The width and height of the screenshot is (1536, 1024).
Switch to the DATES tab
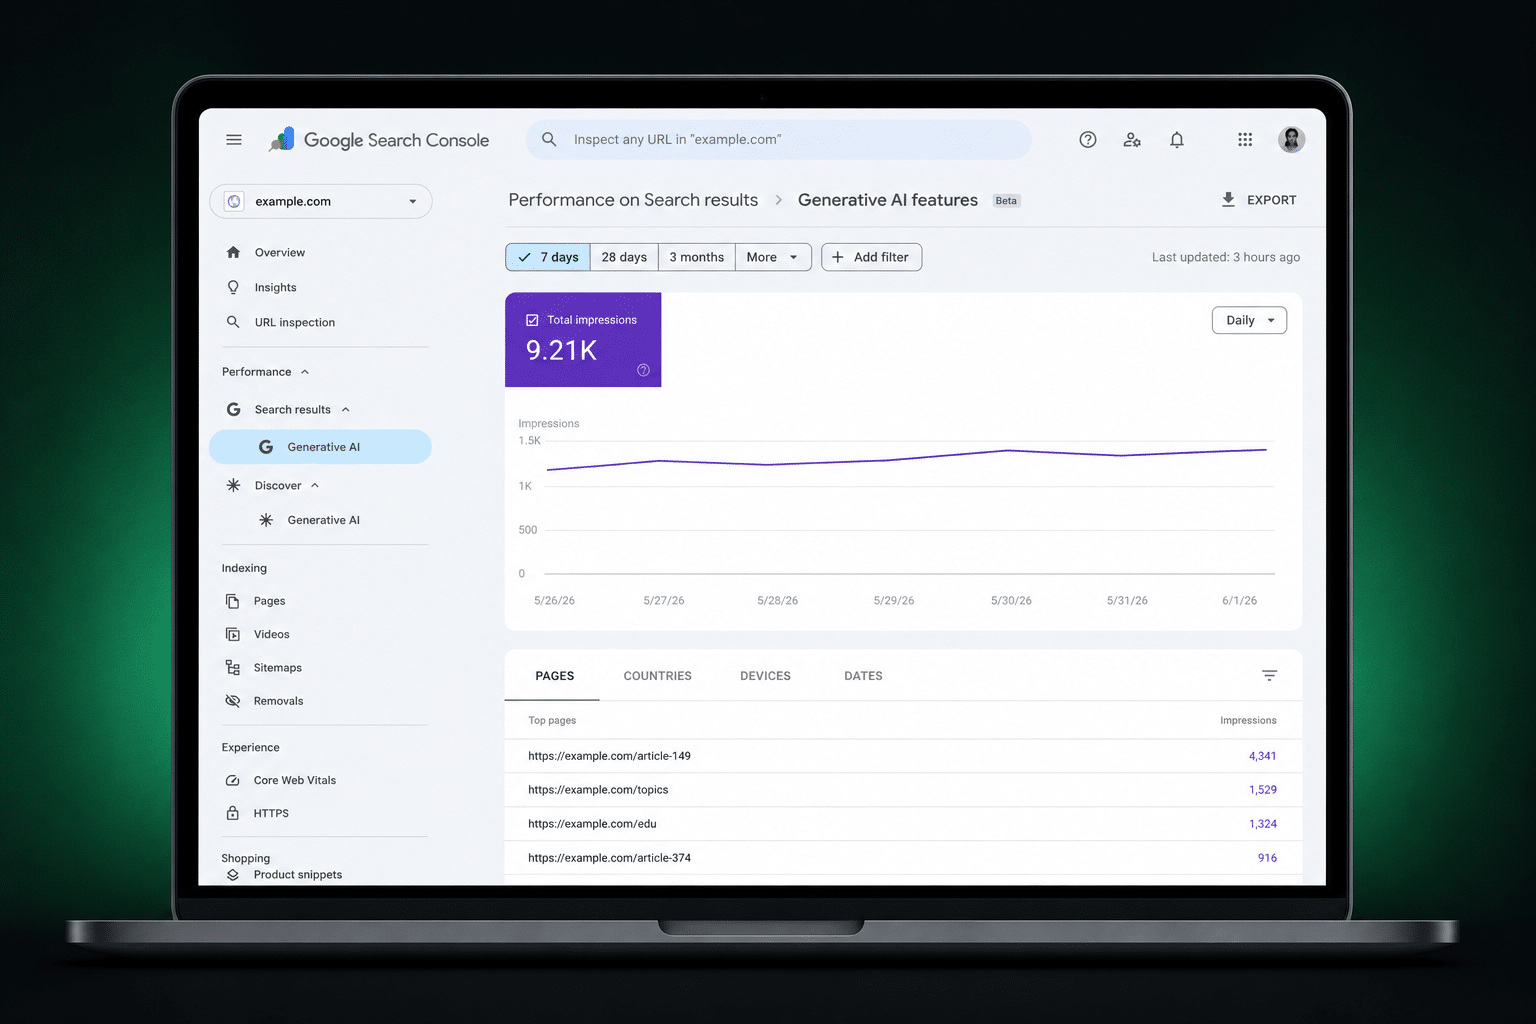click(x=863, y=676)
